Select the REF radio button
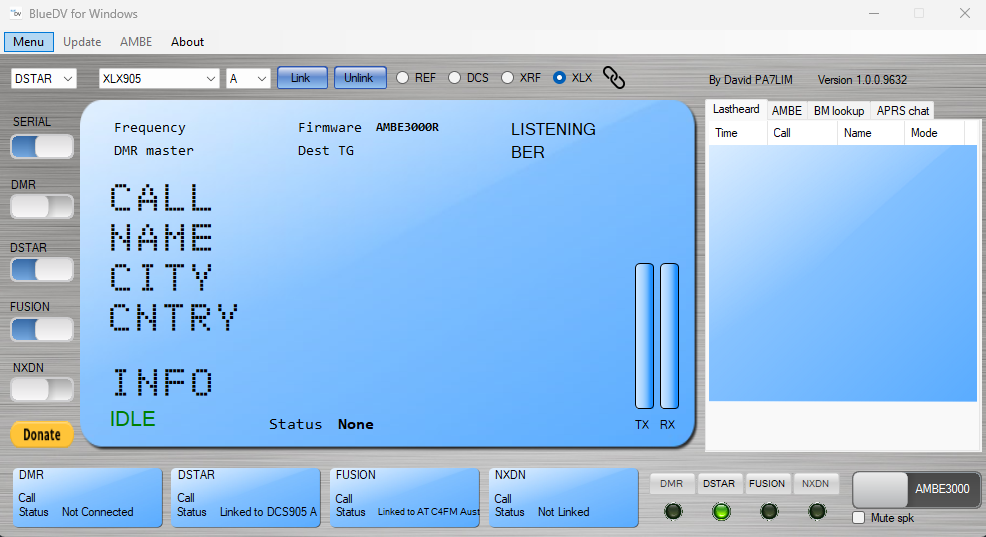Image resolution: width=986 pixels, height=537 pixels. (x=402, y=77)
